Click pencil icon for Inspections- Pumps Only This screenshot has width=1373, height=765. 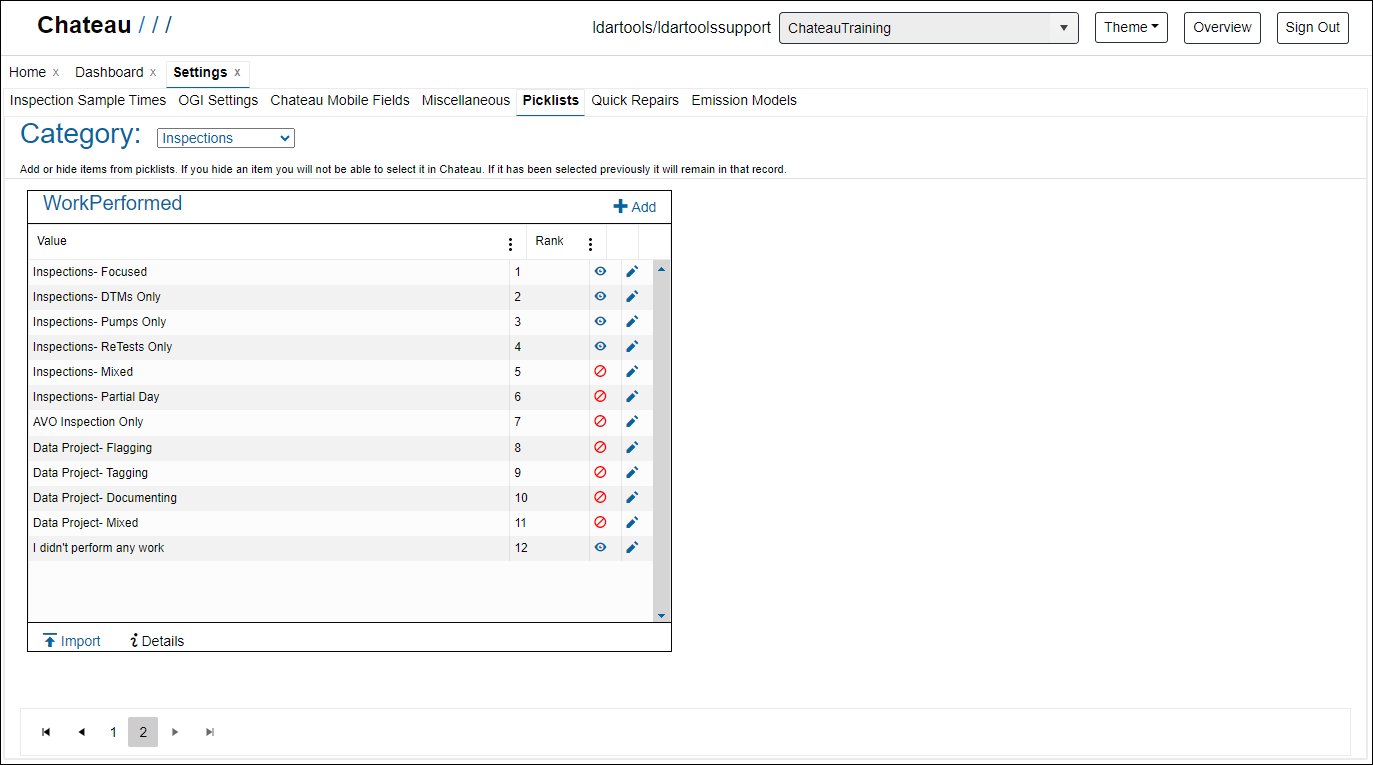[632, 321]
